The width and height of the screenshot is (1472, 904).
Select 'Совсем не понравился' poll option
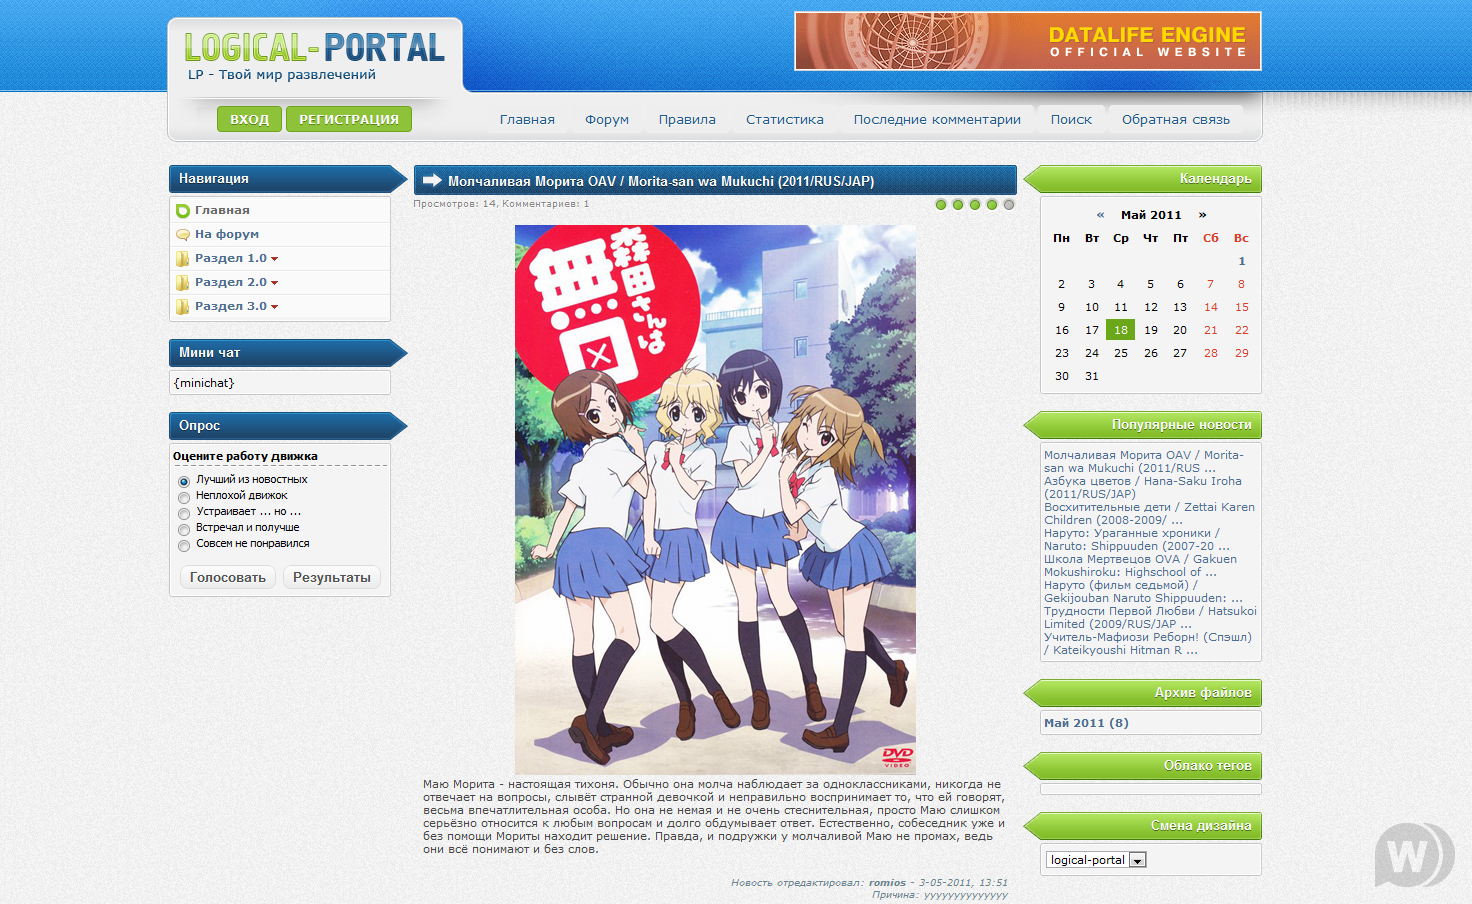tap(184, 546)
